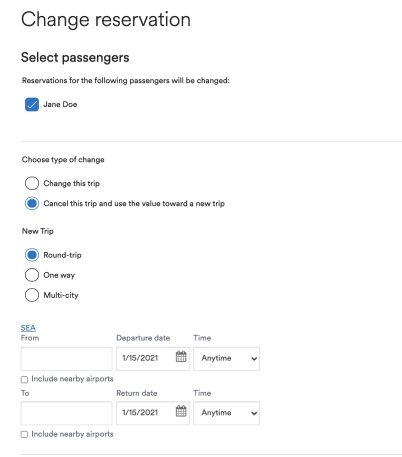Select the Change this trip option
Screen dimensions: 402x457
coord(32,183)
